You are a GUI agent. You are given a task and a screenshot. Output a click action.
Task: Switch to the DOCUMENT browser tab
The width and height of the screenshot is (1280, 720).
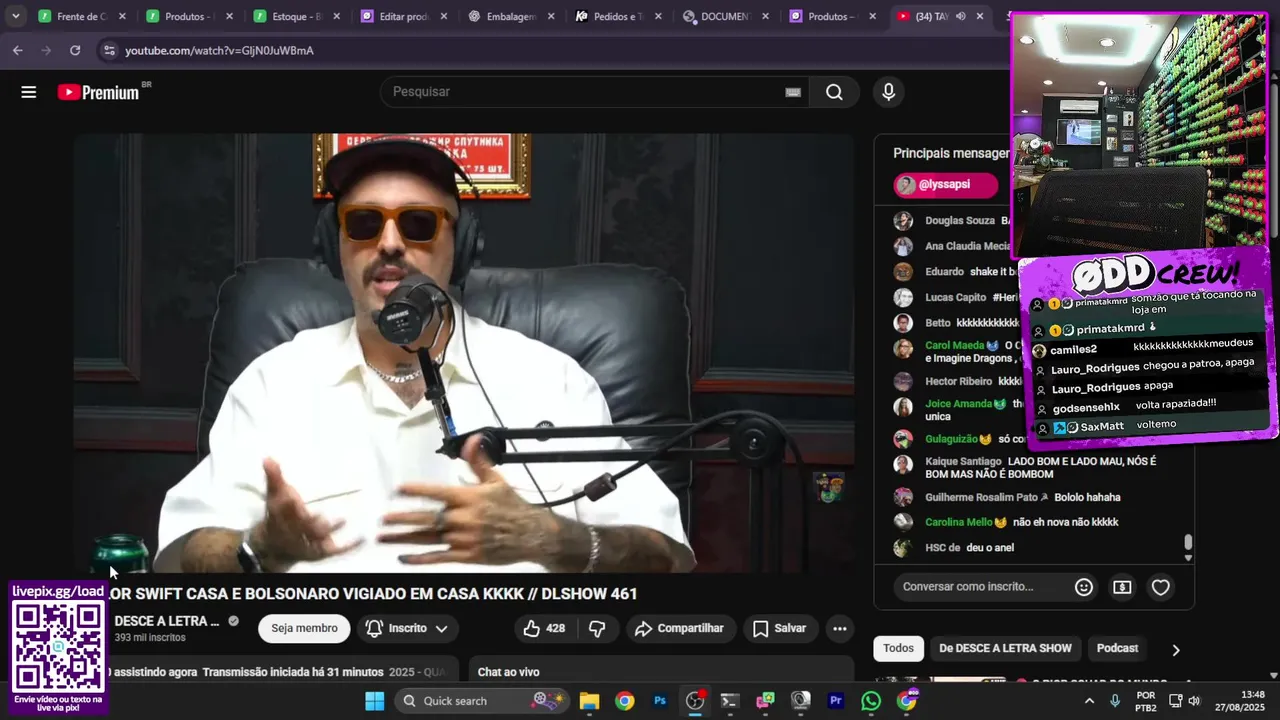coord(727,16)
